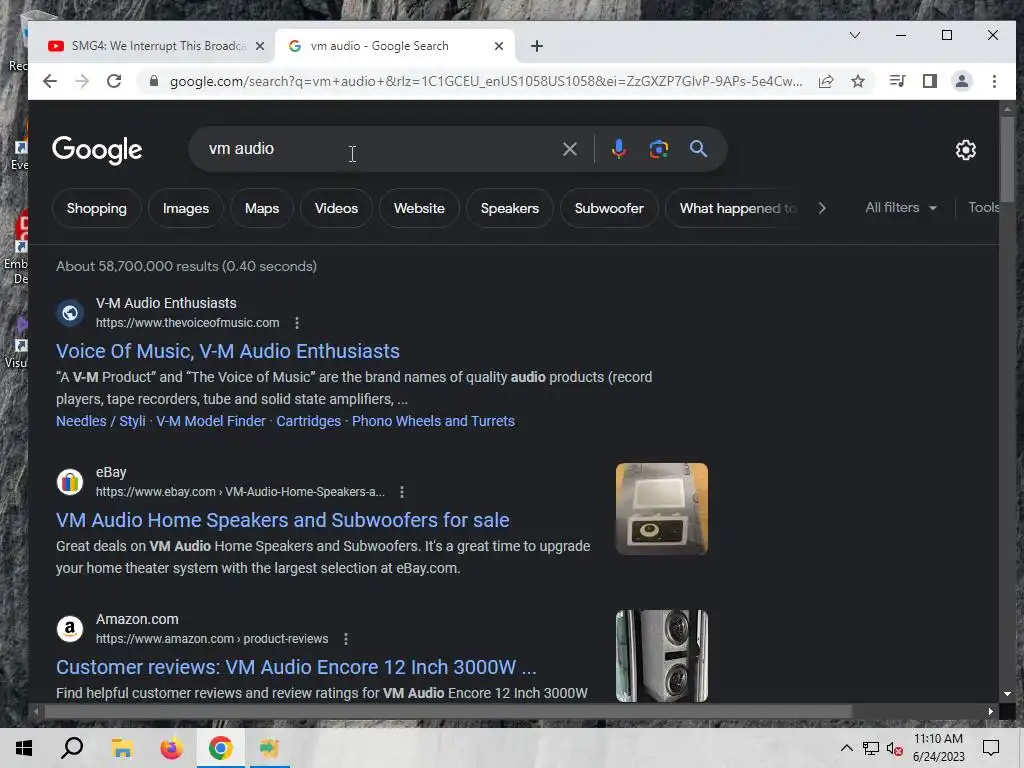Click the padlock site info icon
Viewport: 1024px width, 768px height.
(x=153, y=81)
